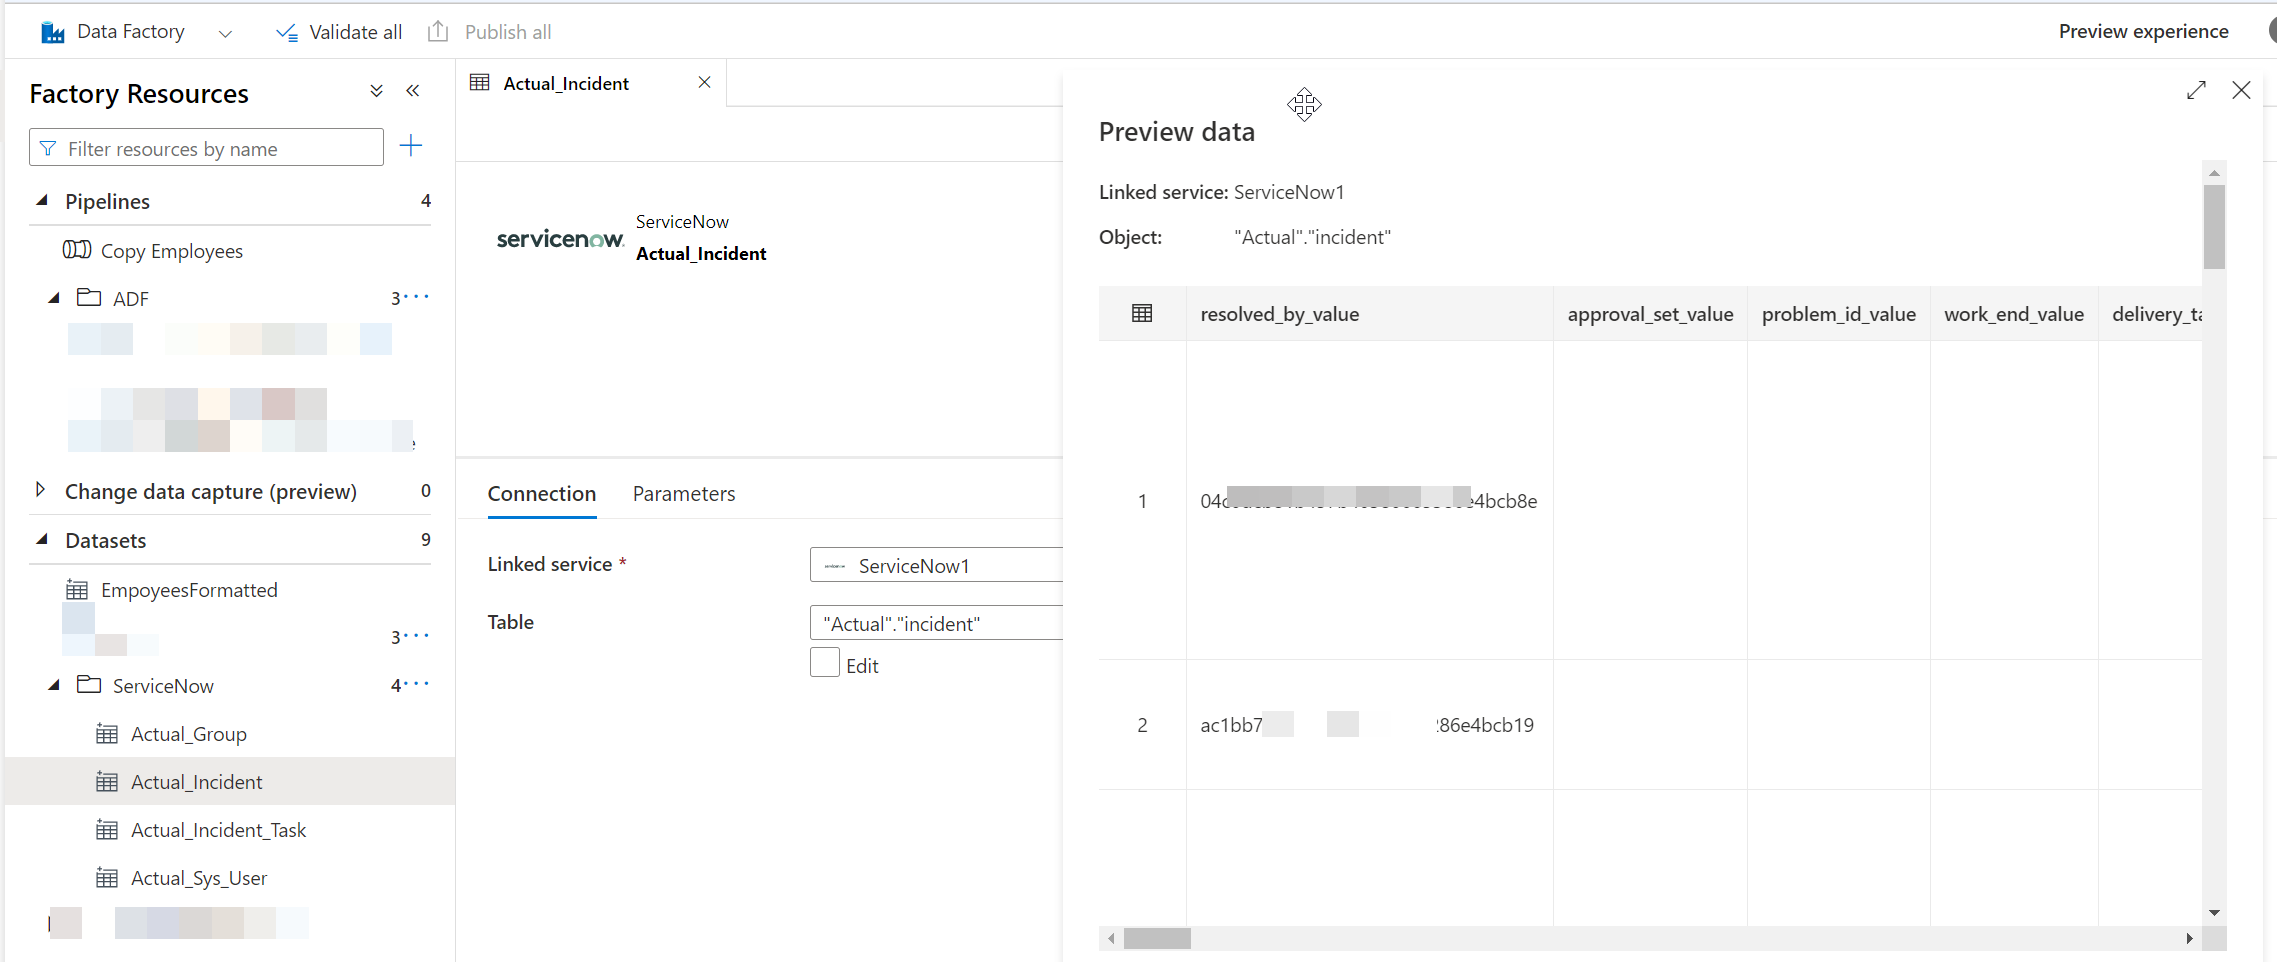2277x962 pixels.
Task: Switch to the Parameters tab
Action: (x=684, y=493)
